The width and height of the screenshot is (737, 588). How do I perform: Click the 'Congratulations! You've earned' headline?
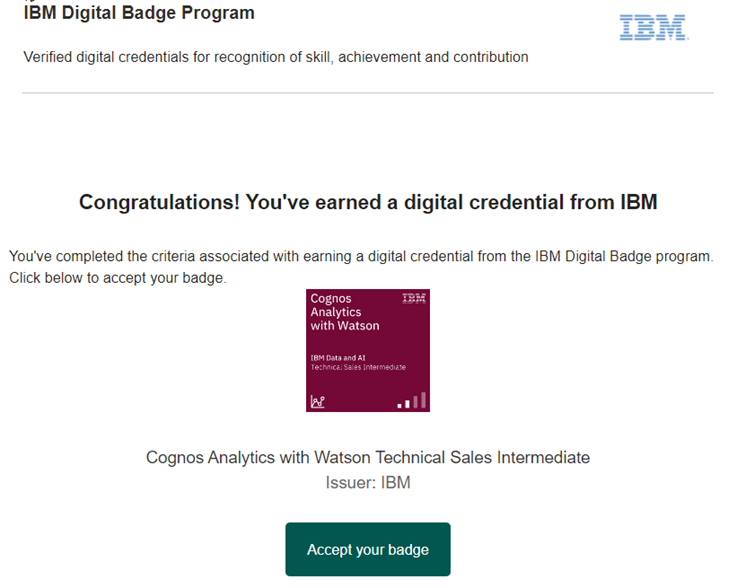[x=368, y=202]
